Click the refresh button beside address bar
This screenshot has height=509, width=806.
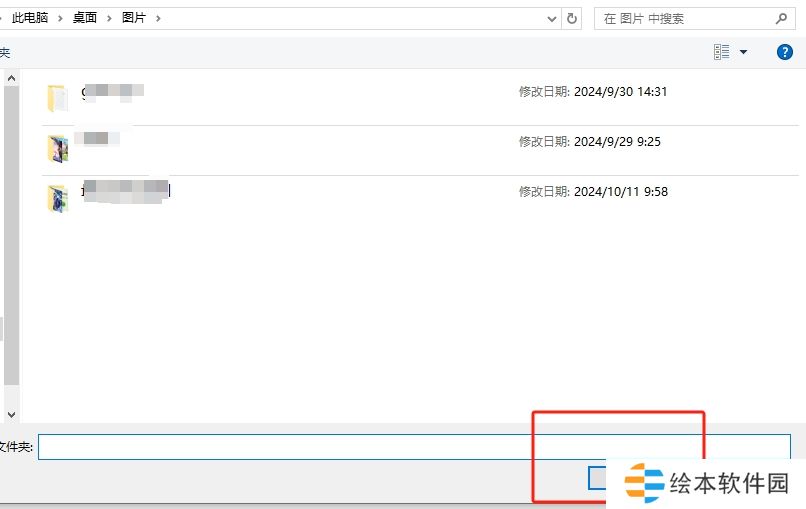pos(572,18)
